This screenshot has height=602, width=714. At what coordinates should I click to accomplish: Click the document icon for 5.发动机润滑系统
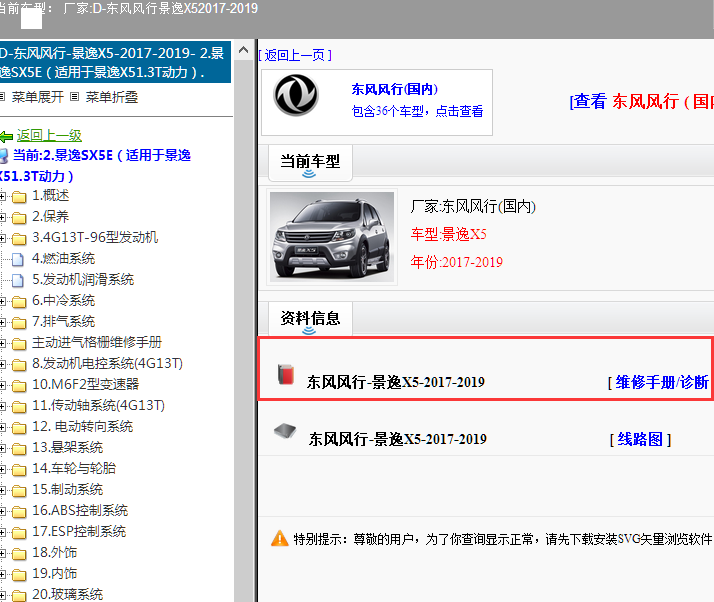pos(18,281)
